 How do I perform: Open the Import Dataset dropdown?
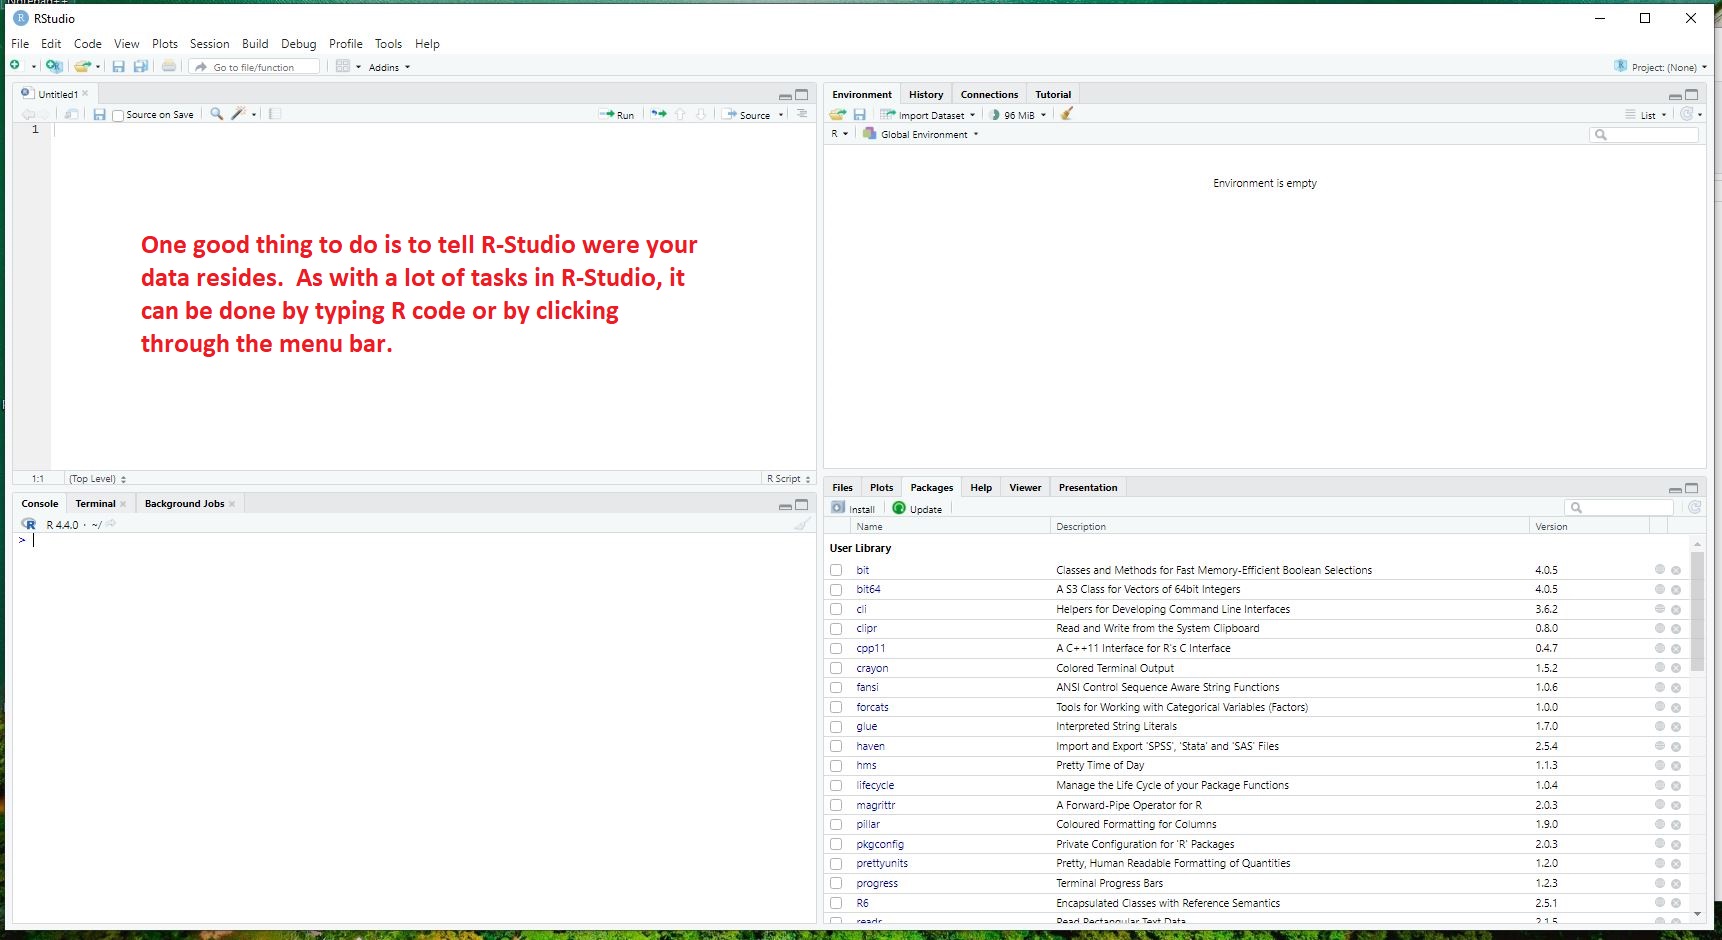[928, 115]
